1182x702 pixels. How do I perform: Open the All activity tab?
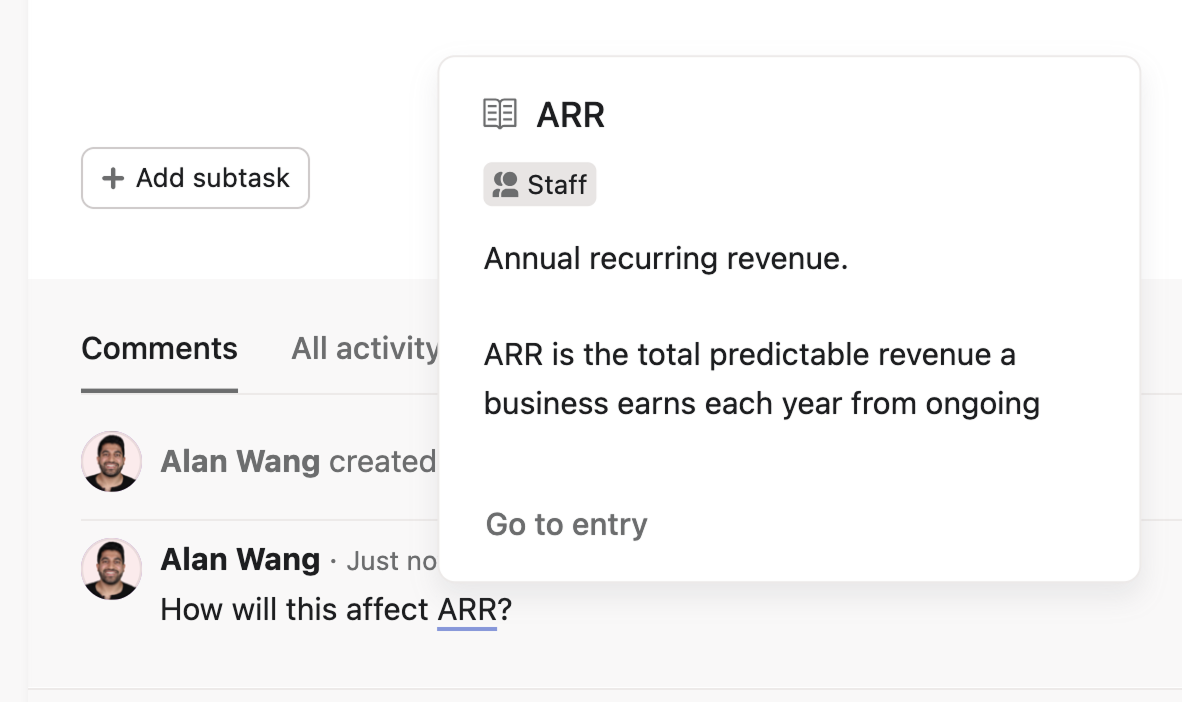[364, 349]
